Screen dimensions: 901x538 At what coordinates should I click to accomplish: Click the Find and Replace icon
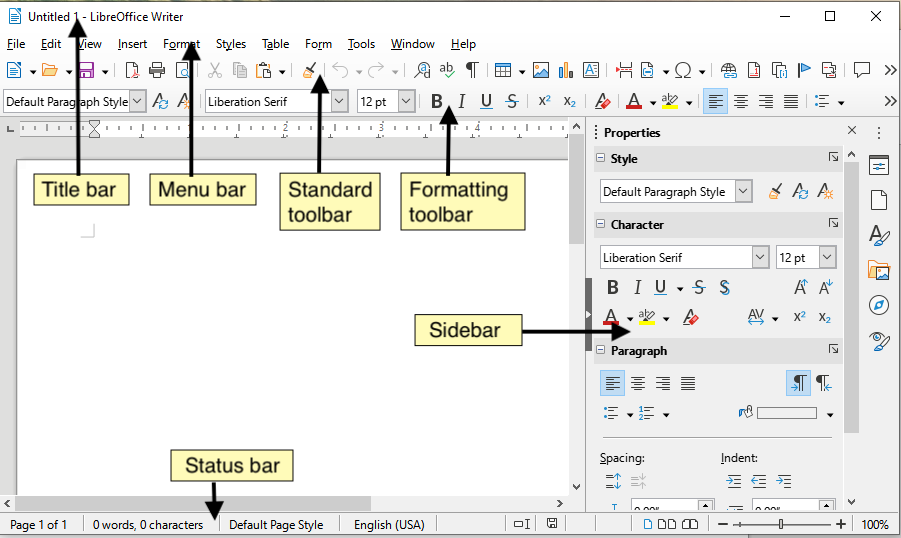[422, 70]
